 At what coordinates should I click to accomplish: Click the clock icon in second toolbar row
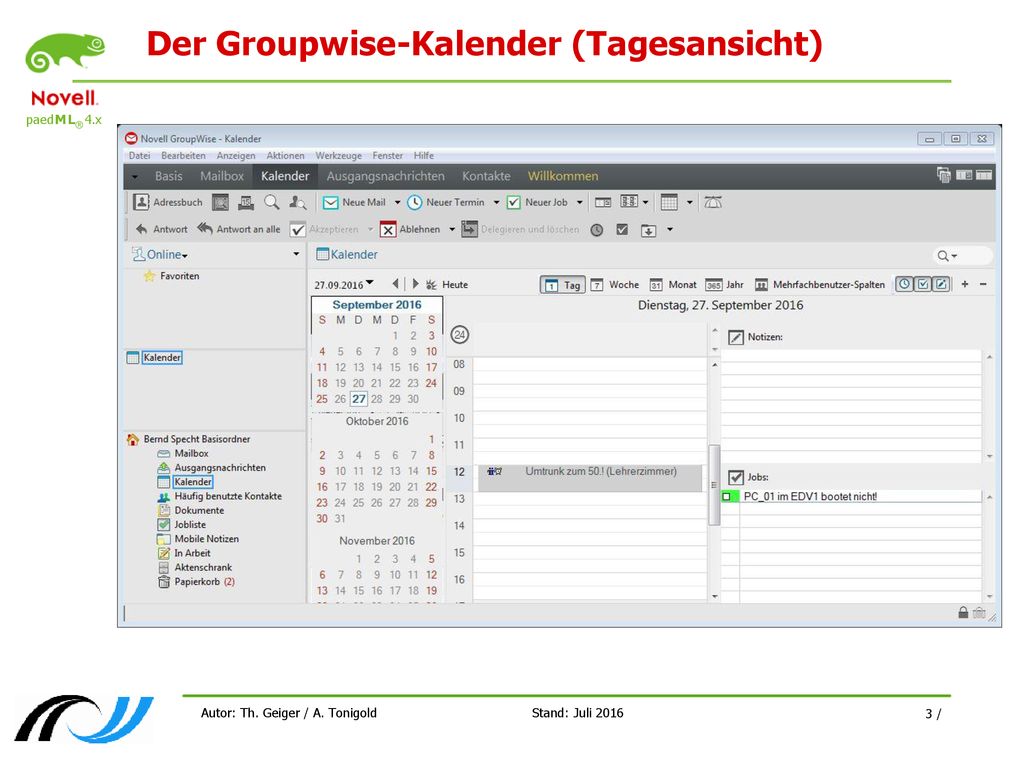tap(597, 230)
